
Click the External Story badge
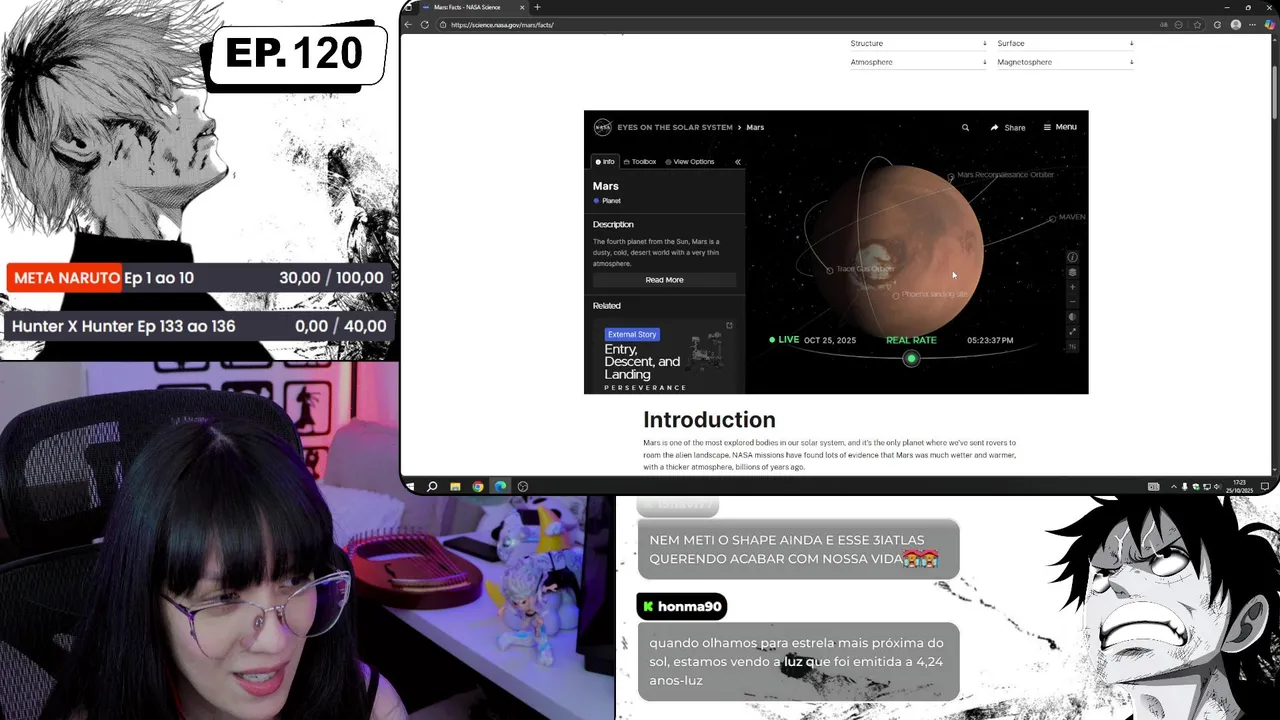click(632, 334)
